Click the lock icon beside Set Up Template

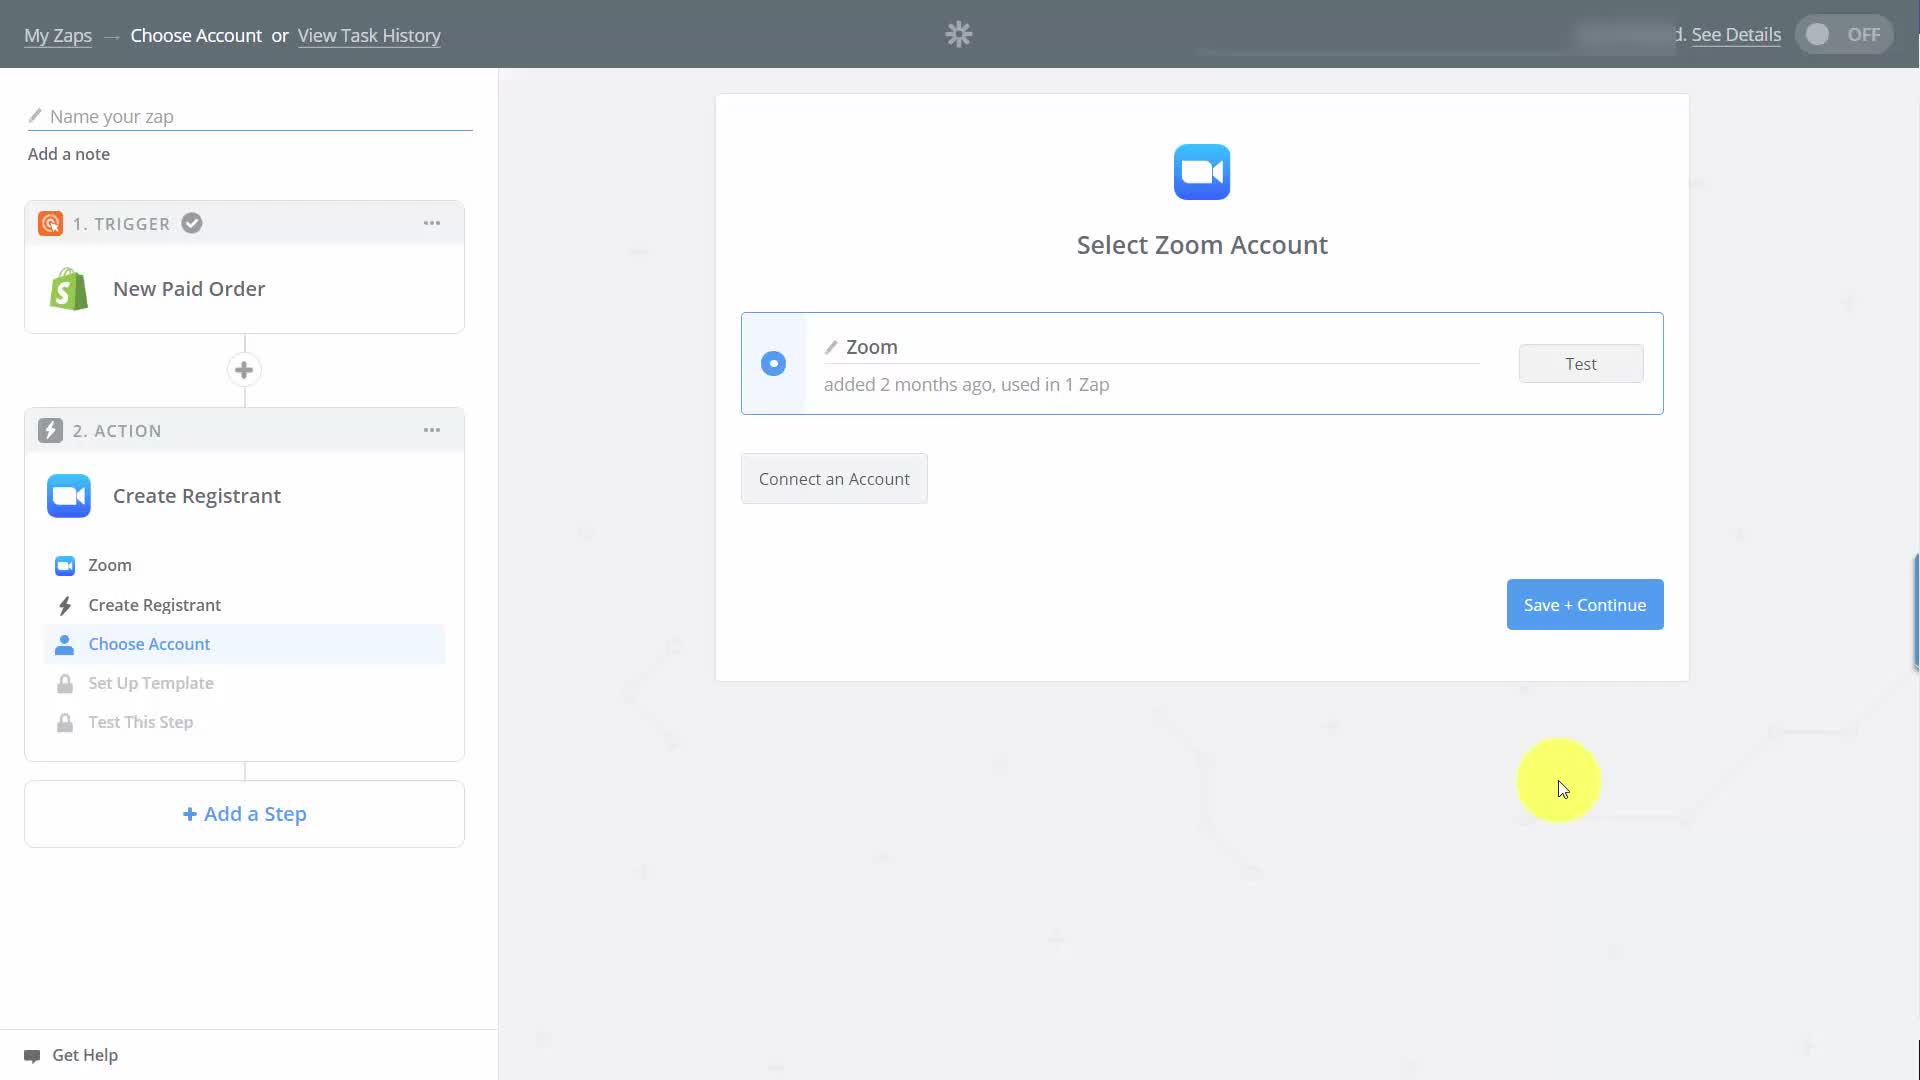[65, 683]
